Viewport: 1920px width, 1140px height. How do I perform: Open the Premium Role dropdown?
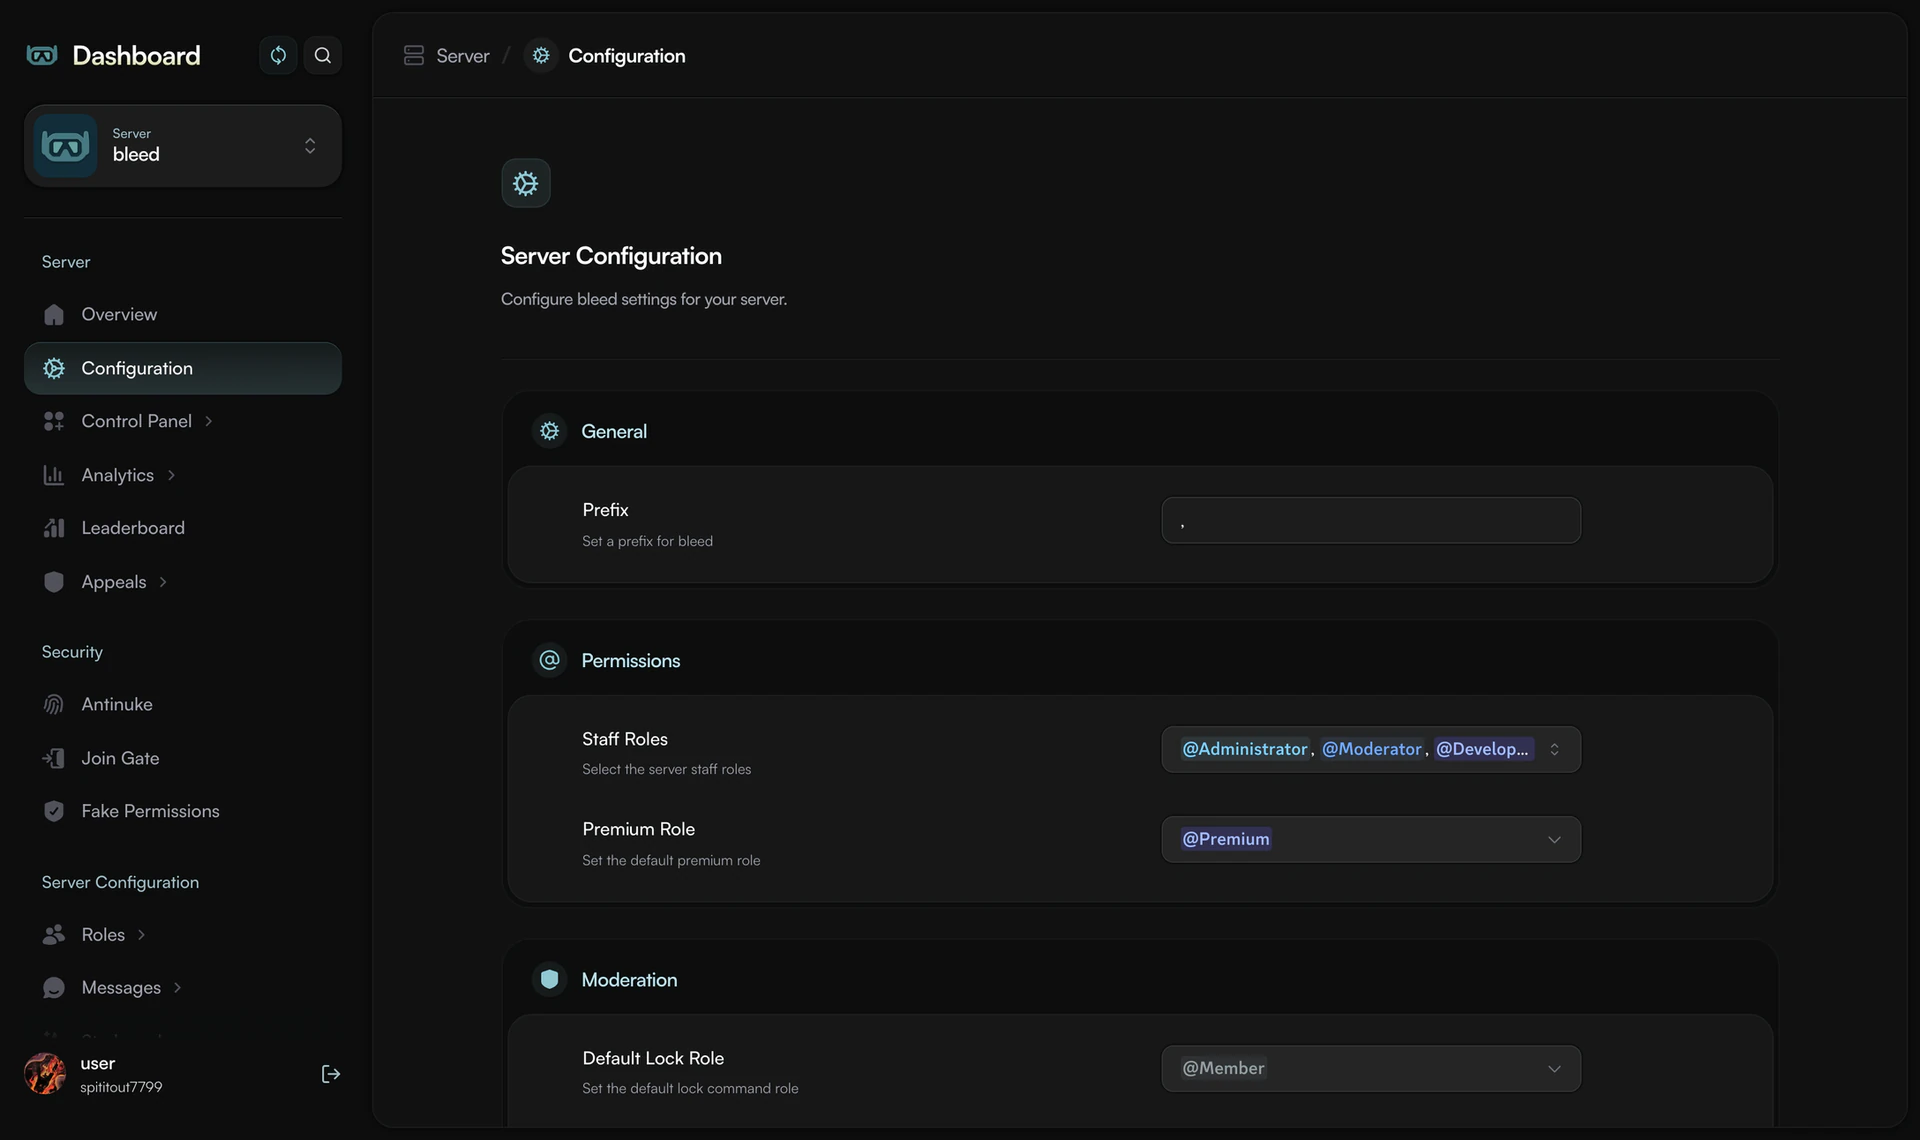coord(1371,840)
